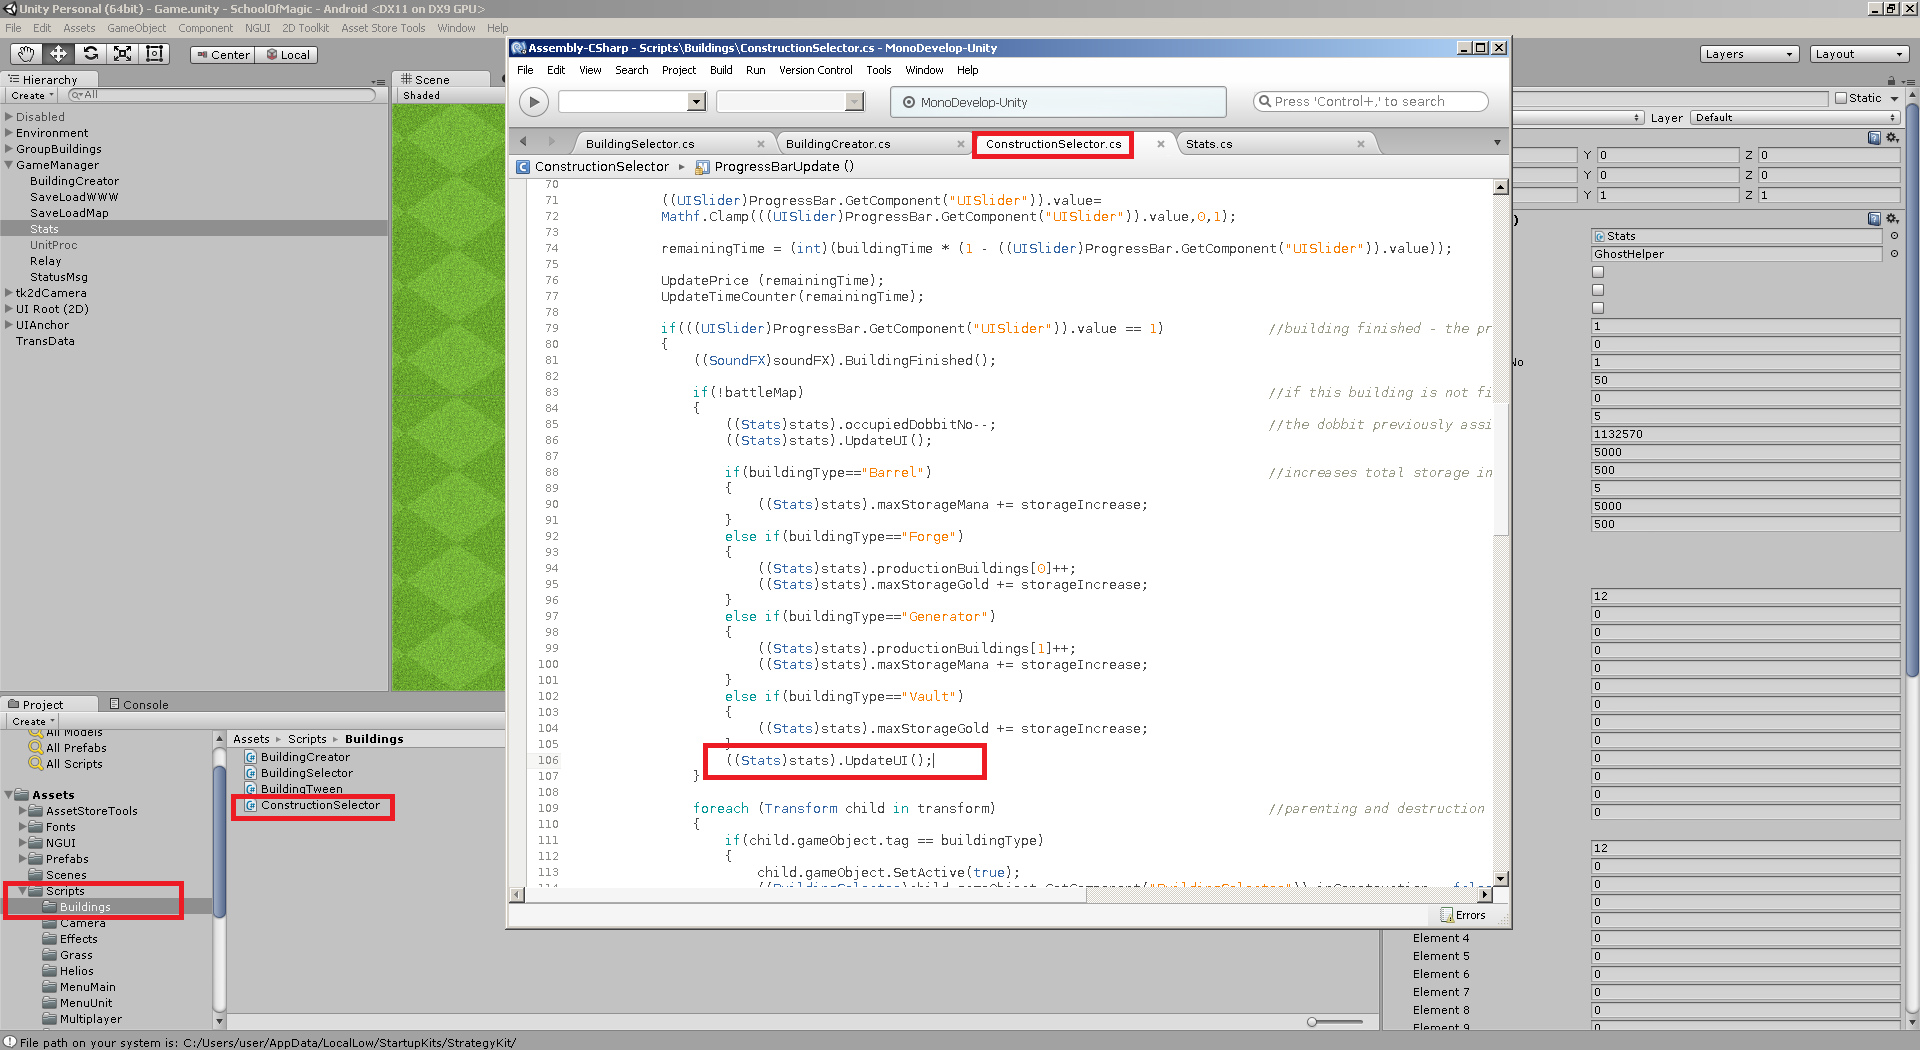Open Transform component gear settings menu
The width and height of the screenshot is (1920, 1050).
pyautogui.click(x=1892, y=137)
